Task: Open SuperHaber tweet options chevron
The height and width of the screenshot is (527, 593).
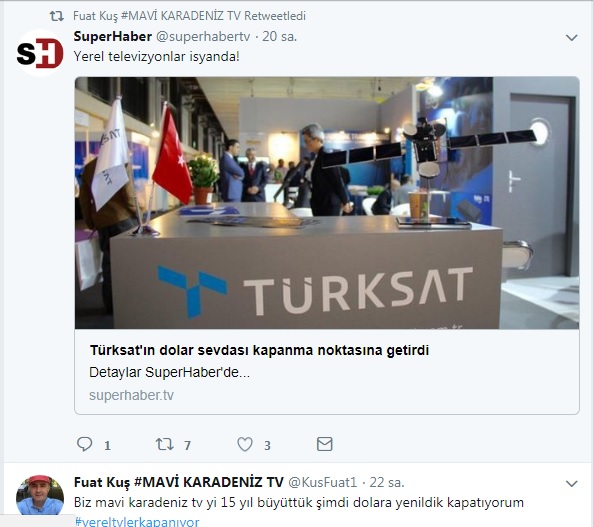Action: [571, 37]
